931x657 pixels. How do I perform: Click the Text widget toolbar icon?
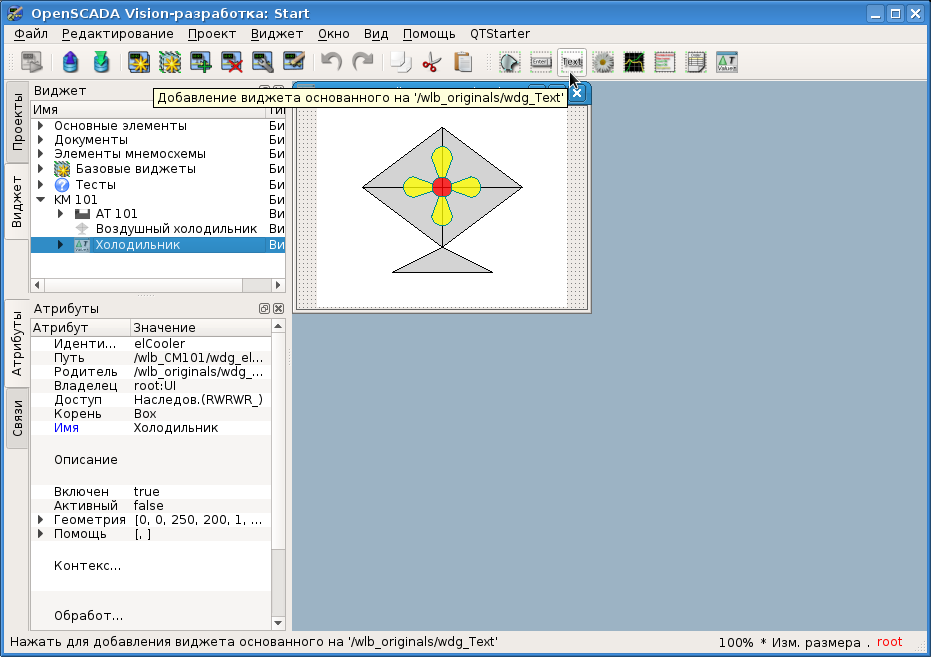click(x=572, y=62)
